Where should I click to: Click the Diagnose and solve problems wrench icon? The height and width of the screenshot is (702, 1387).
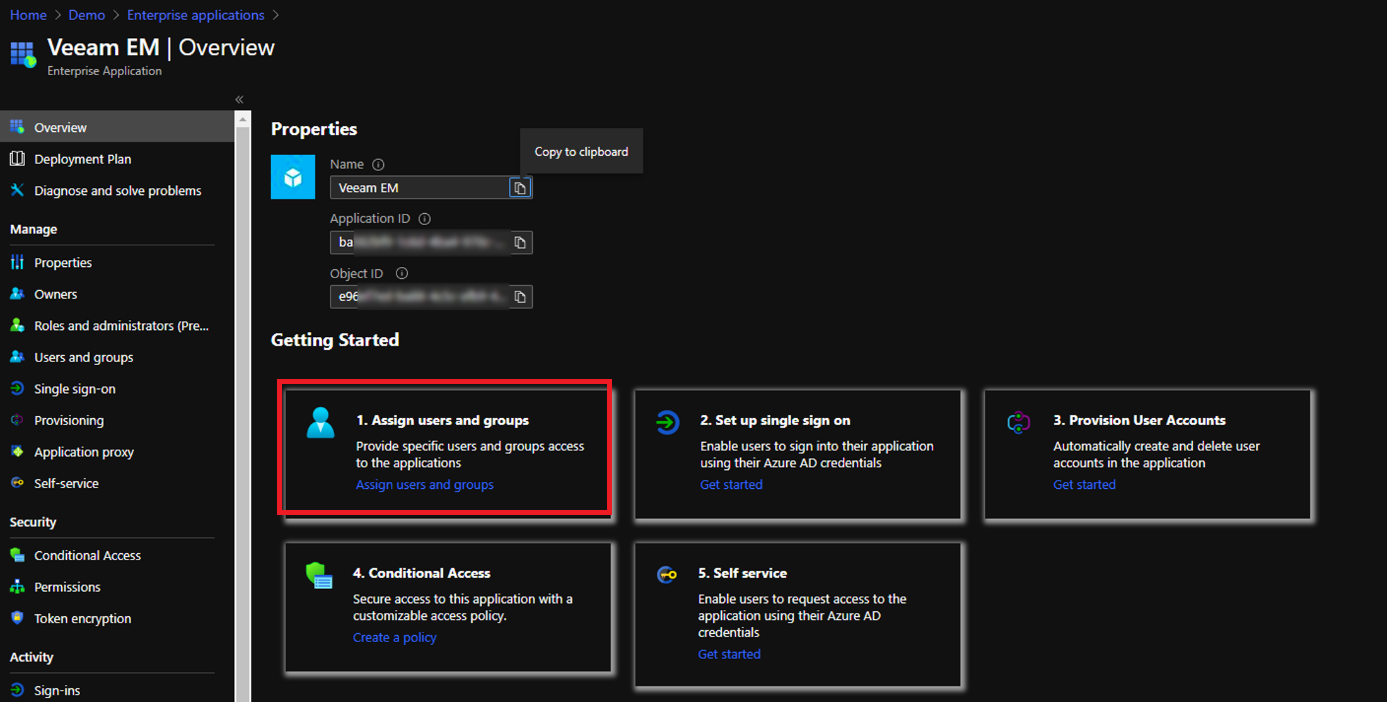[x=17, y=190]
